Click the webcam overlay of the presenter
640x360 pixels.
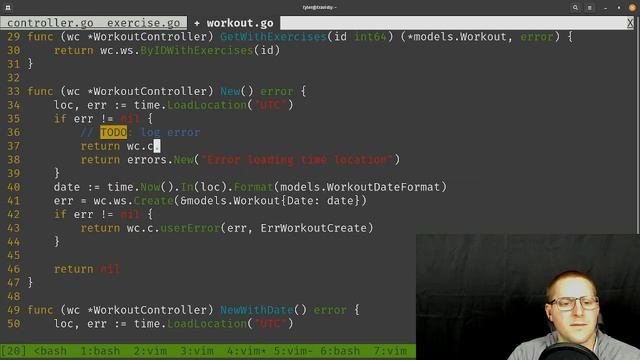[528, 297]
